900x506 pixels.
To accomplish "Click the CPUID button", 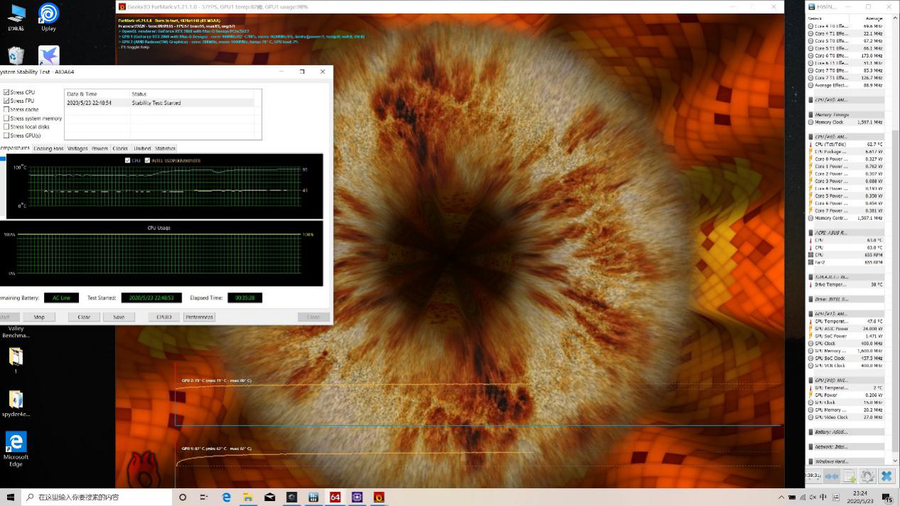I will pyautogui.click(x=163, y=317).
